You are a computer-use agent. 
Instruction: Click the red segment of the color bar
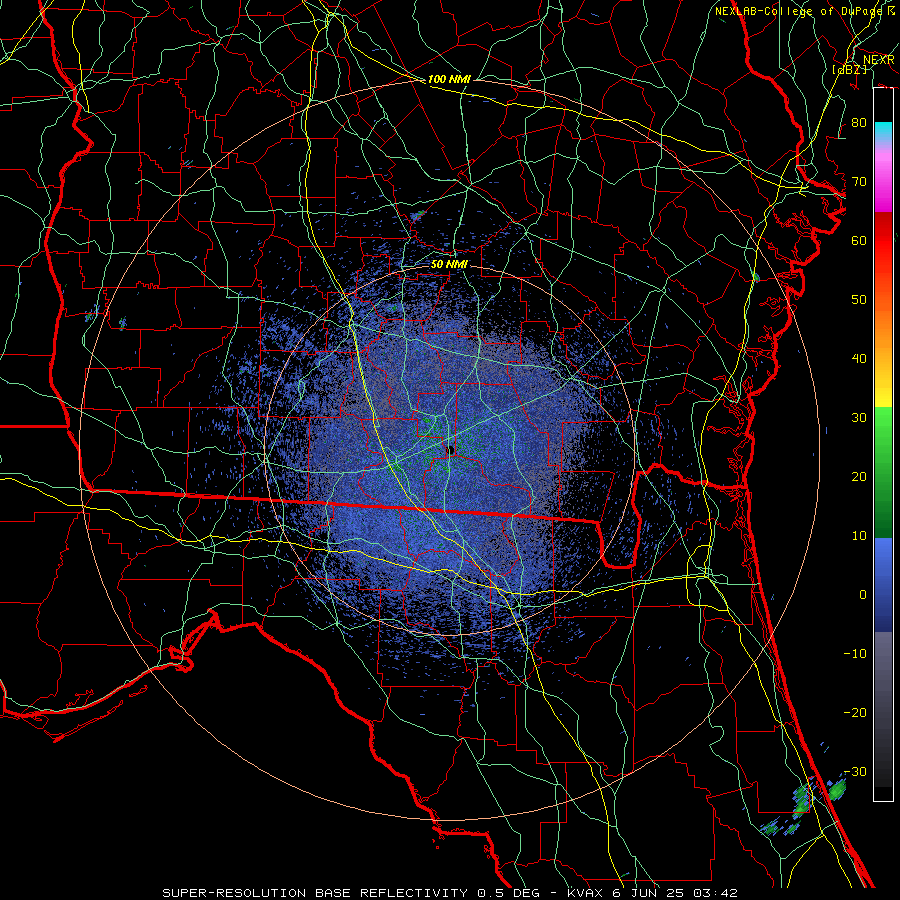click(x=883, y=255)
